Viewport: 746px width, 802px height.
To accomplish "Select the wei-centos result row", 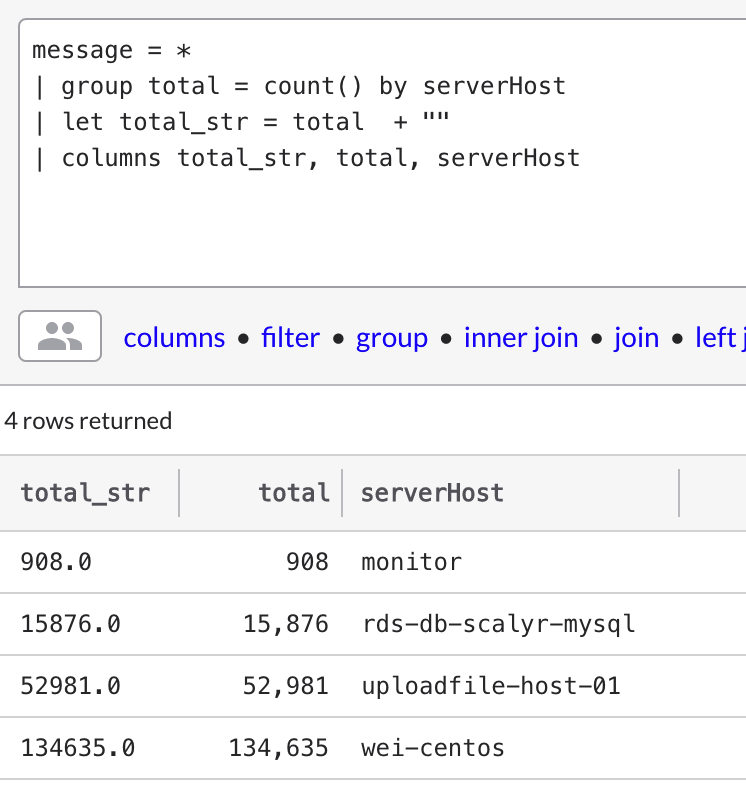I will coord(431,747).
